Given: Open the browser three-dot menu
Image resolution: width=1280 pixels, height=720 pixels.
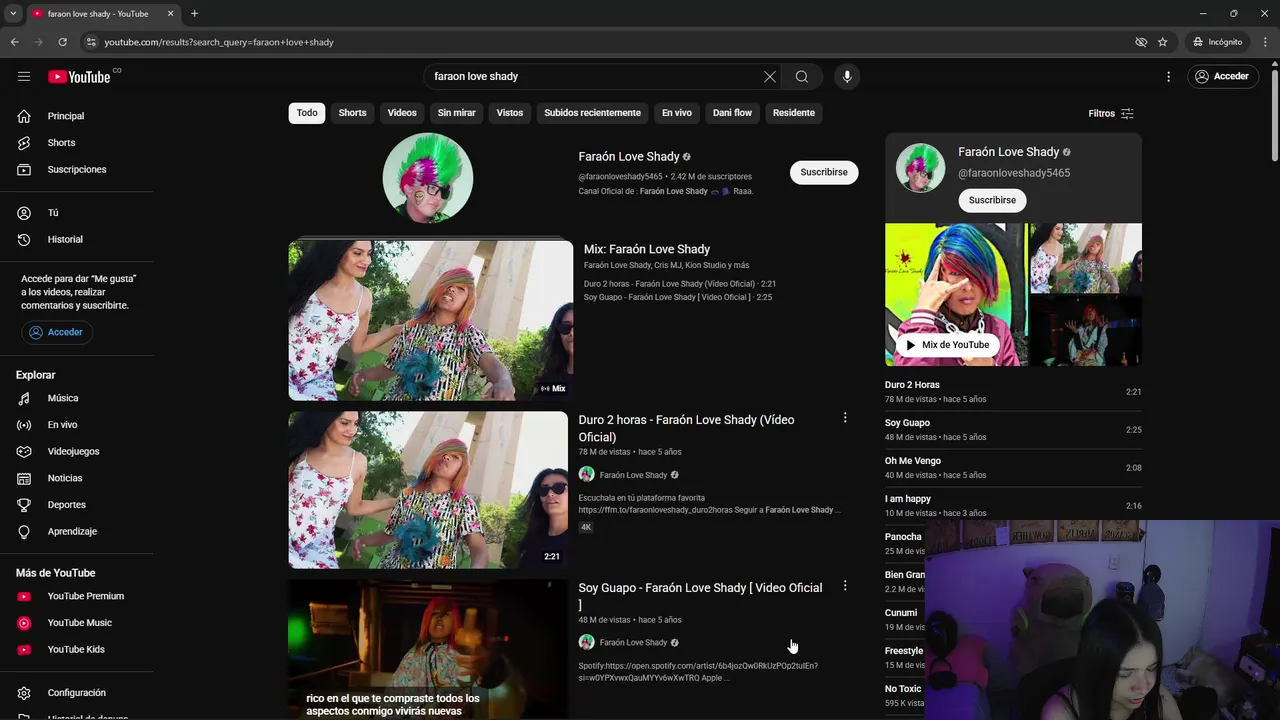Looking at the screenshot, I should [1265, 42].
